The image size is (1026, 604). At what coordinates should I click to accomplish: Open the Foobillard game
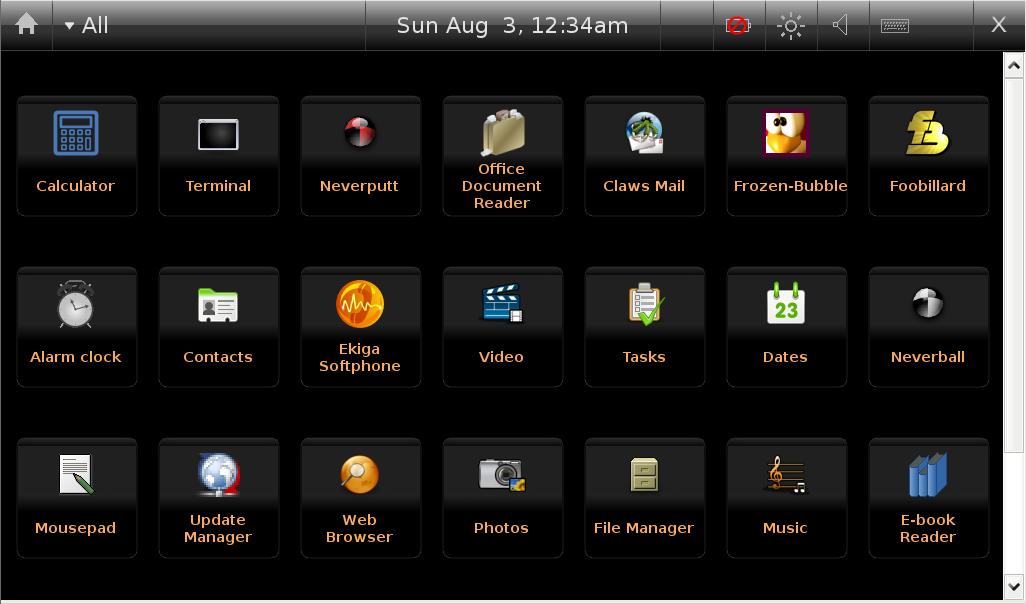928,155
